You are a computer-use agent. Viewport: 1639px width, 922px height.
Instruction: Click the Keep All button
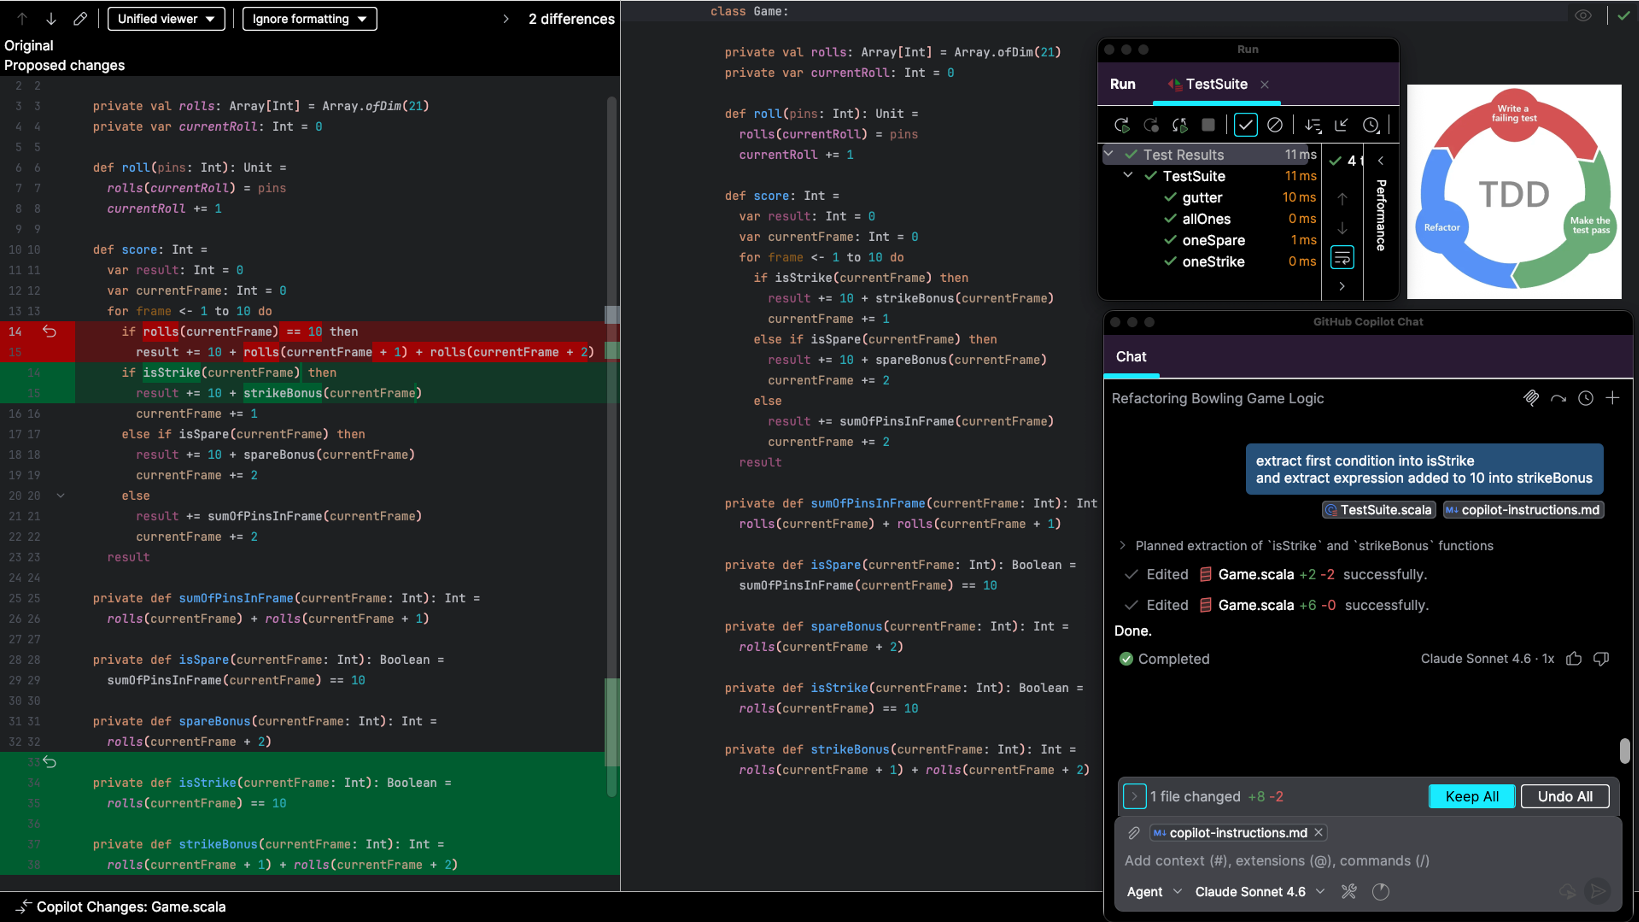click(x=1471, y=796)
